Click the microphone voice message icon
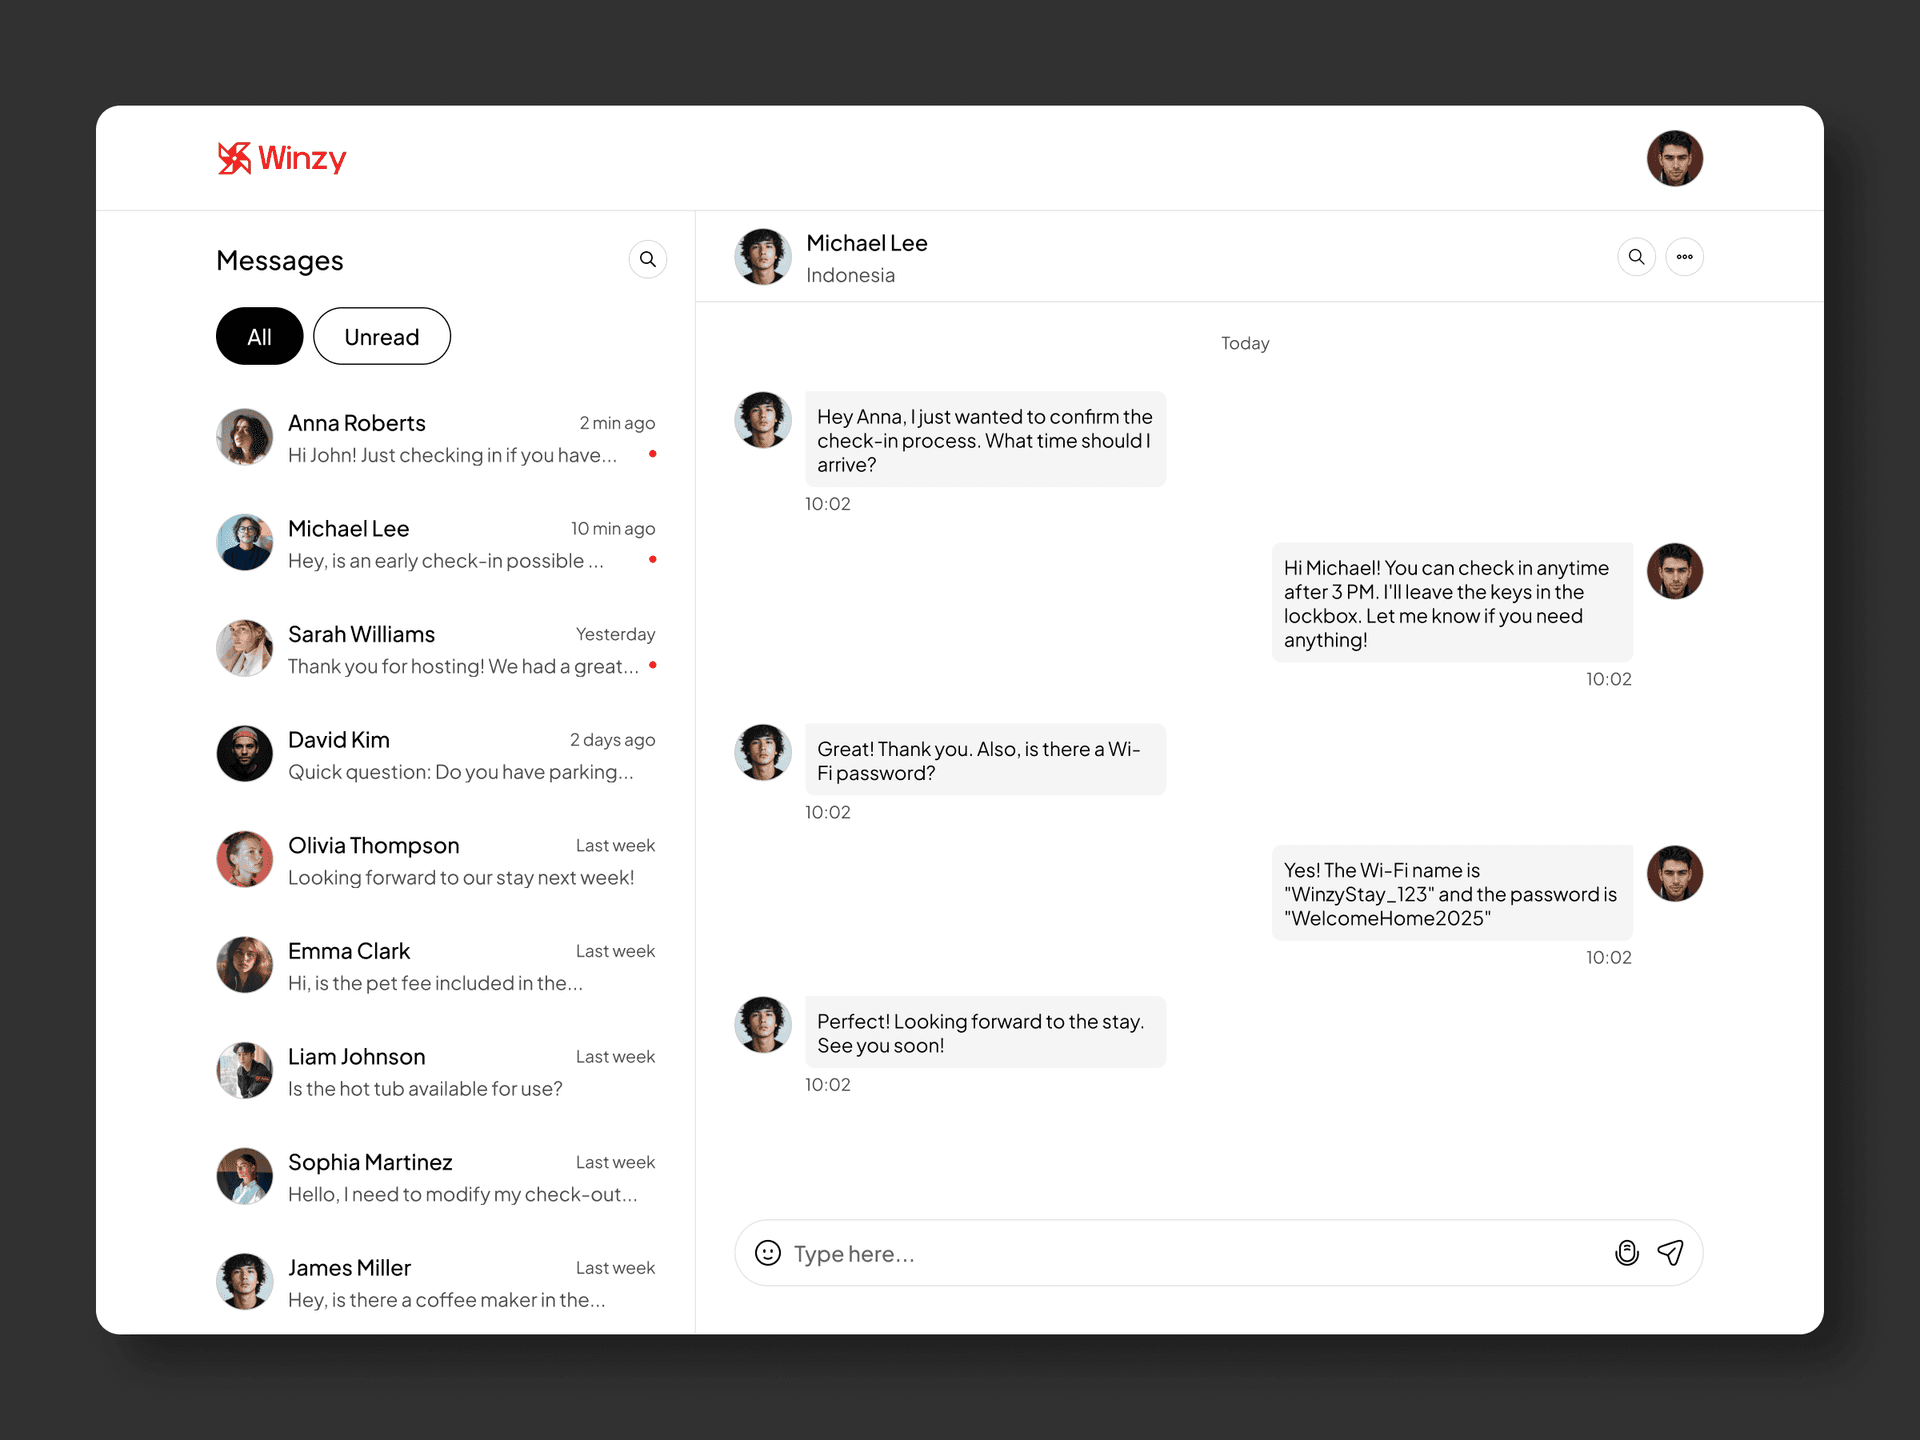Screen dimensions: 1920x1440 1627,1253
